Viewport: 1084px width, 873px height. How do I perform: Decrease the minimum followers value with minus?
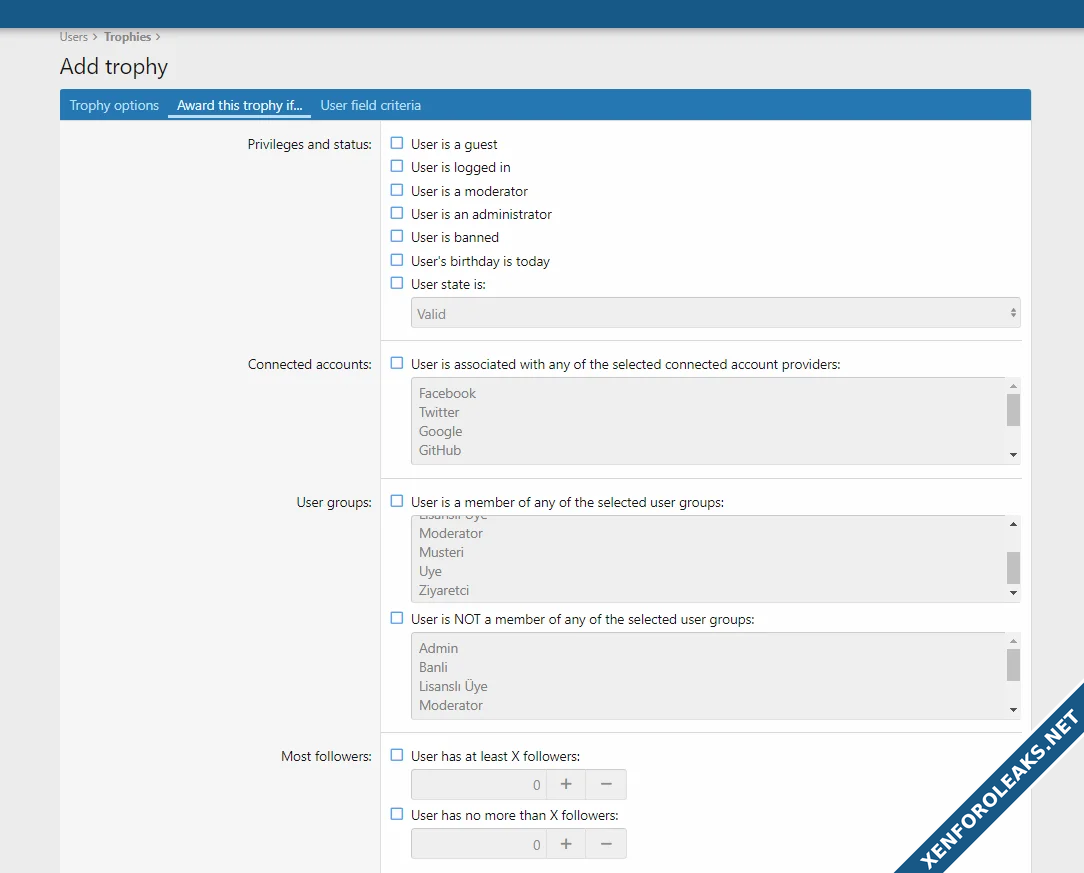[x=606, y=785]
